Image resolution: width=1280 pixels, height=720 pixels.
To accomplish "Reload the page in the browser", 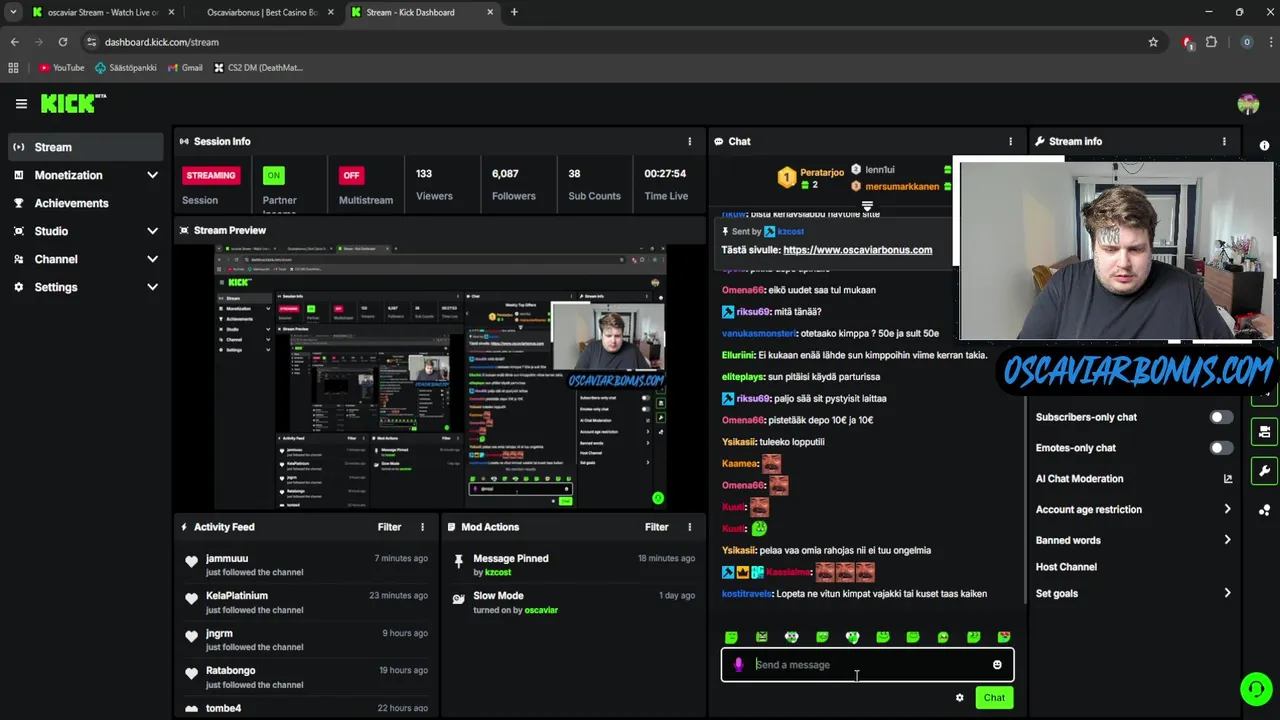I will (63, 42).
